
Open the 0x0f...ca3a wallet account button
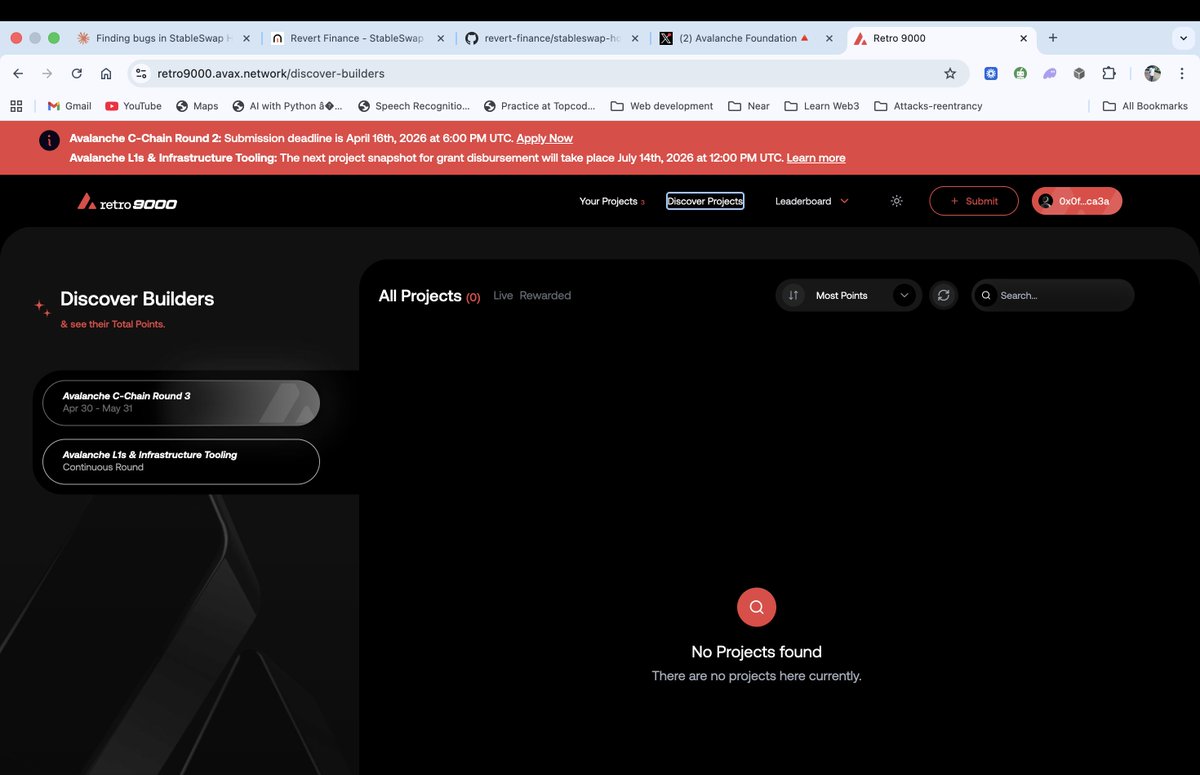(1077, 201)
